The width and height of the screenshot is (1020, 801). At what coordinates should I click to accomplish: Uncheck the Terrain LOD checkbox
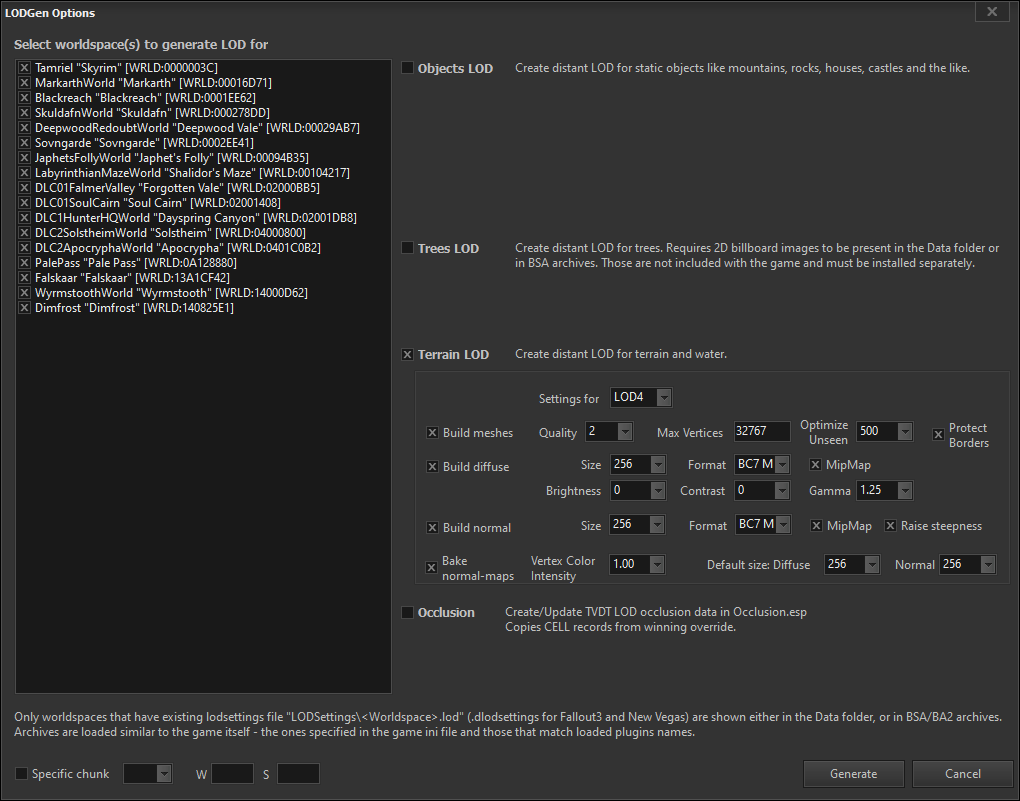coord(407,355)
